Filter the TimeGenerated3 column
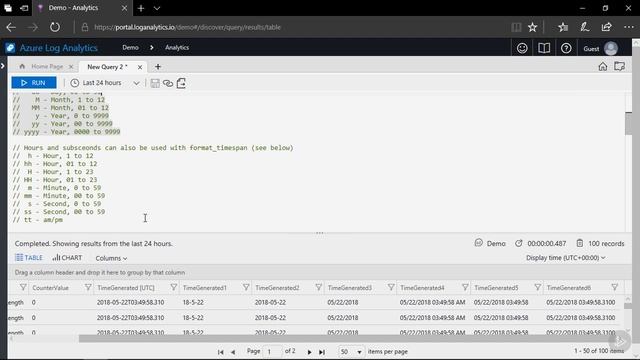This screenshot has width=640, height=360. (391, 287)
